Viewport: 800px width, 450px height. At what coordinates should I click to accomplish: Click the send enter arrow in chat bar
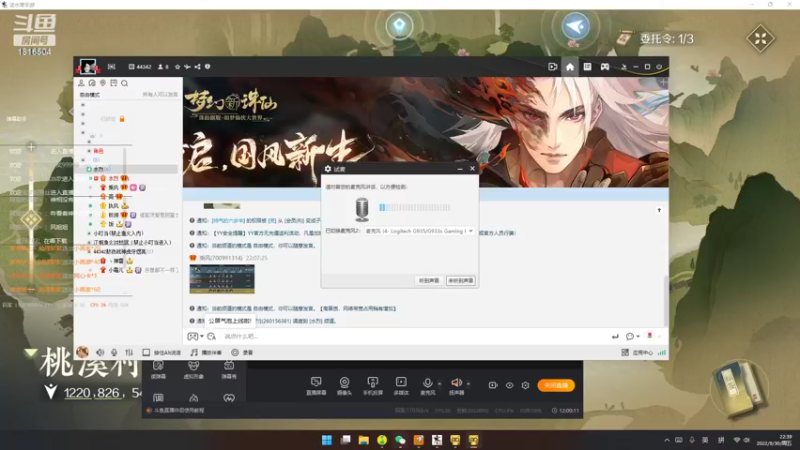615,336
